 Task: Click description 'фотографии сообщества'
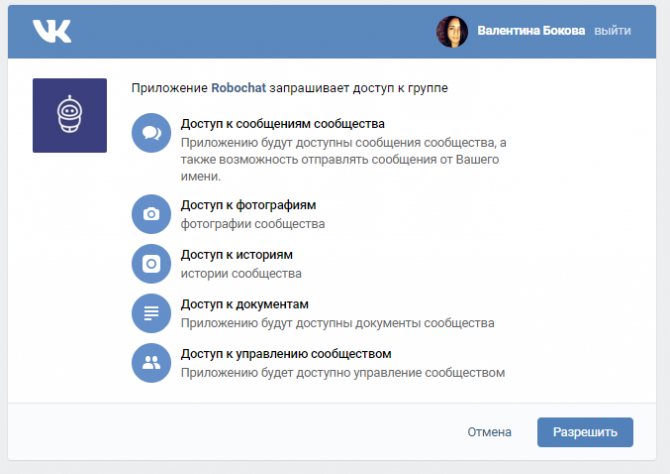tap(253, 224)
